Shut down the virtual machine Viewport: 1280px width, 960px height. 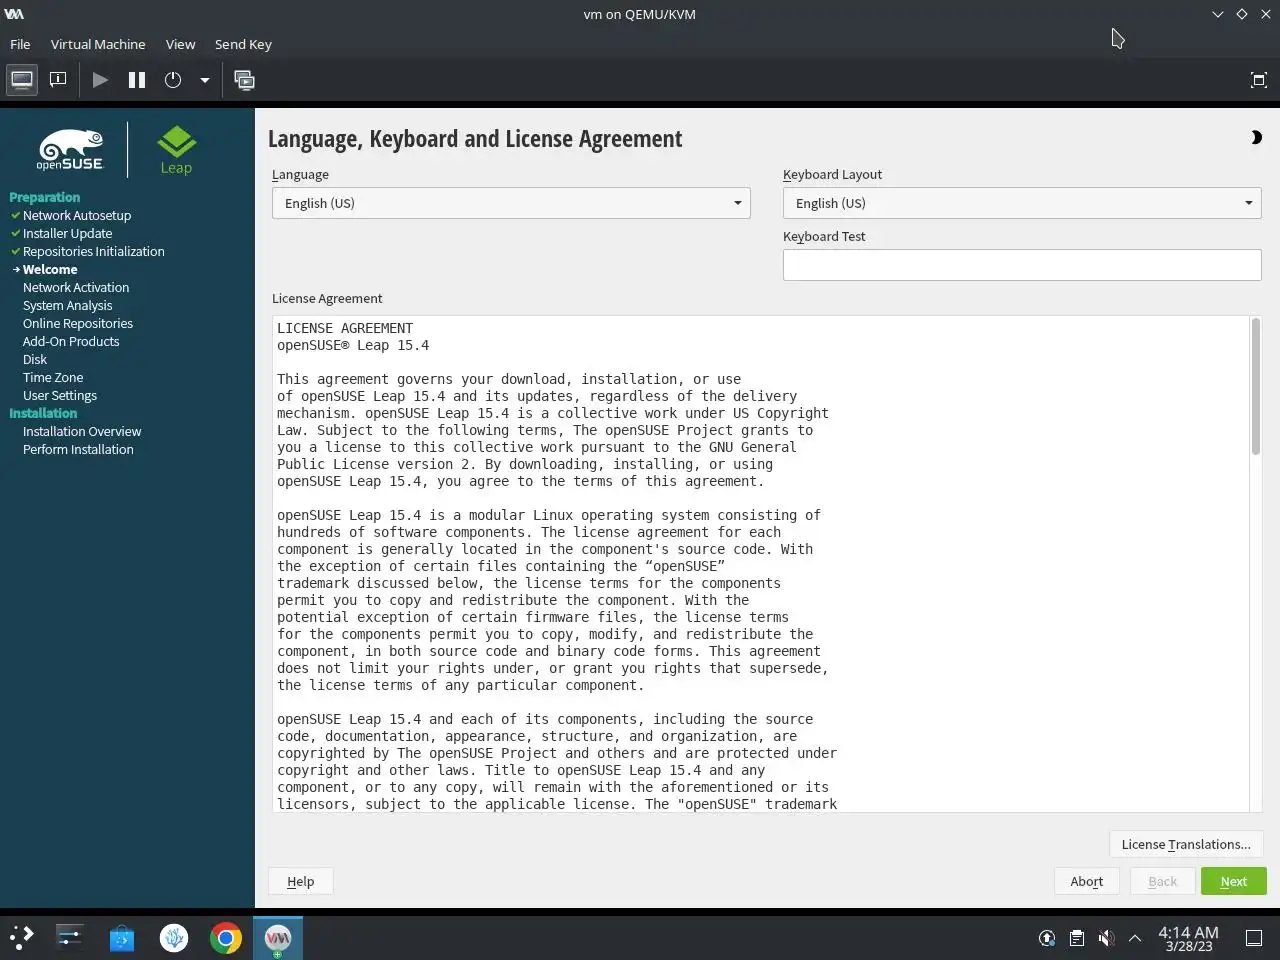(x=173, y=80)
